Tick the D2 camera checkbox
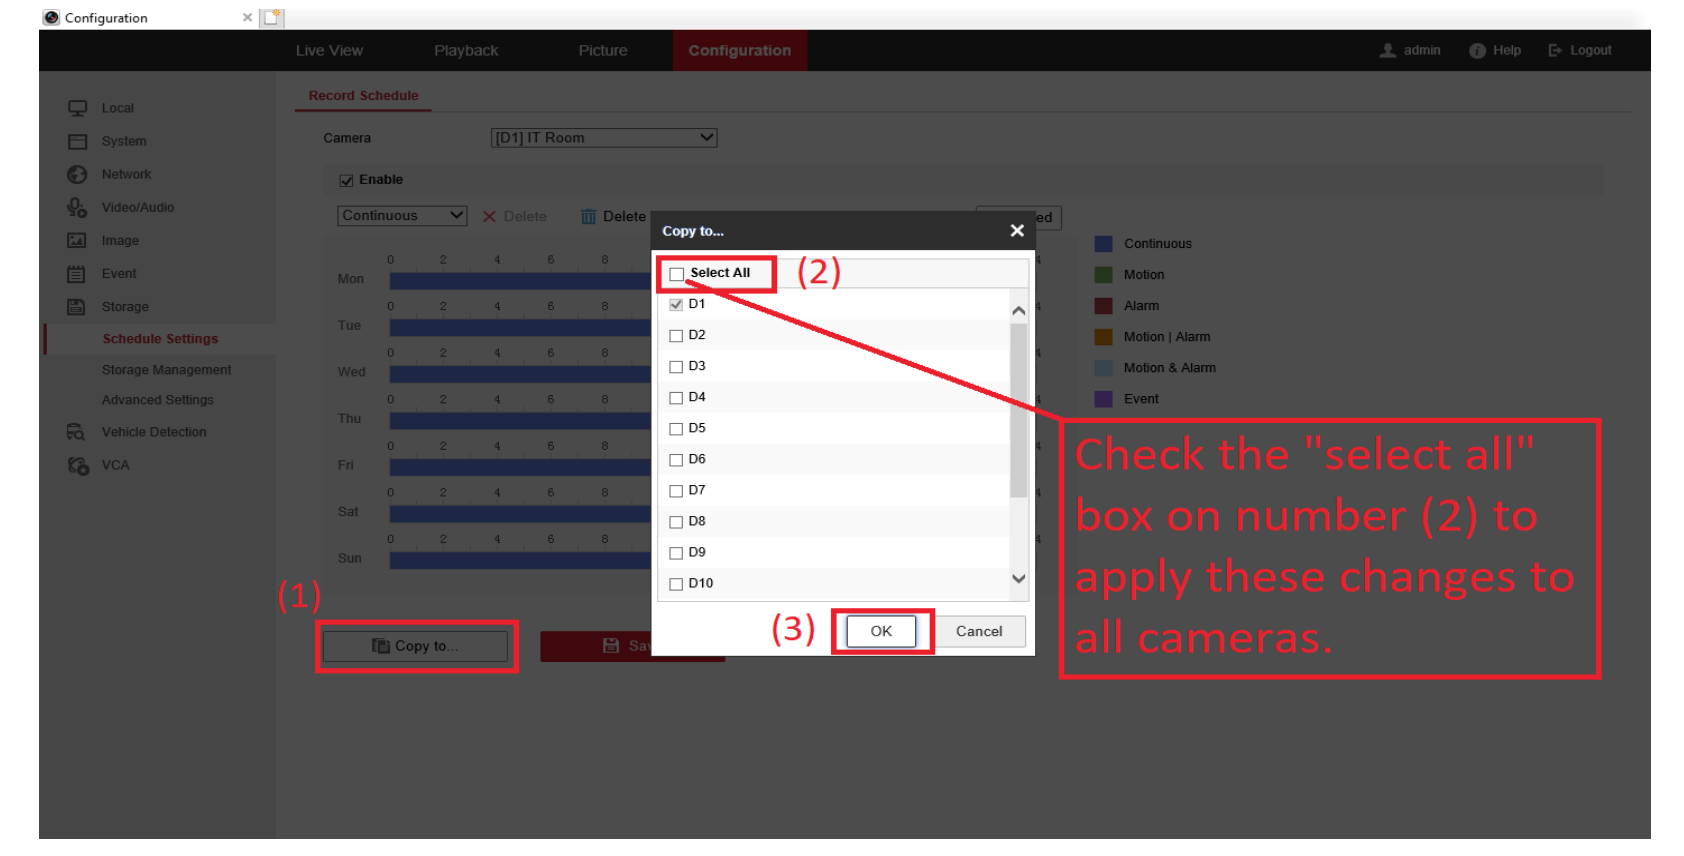 (x=676, y=336)
